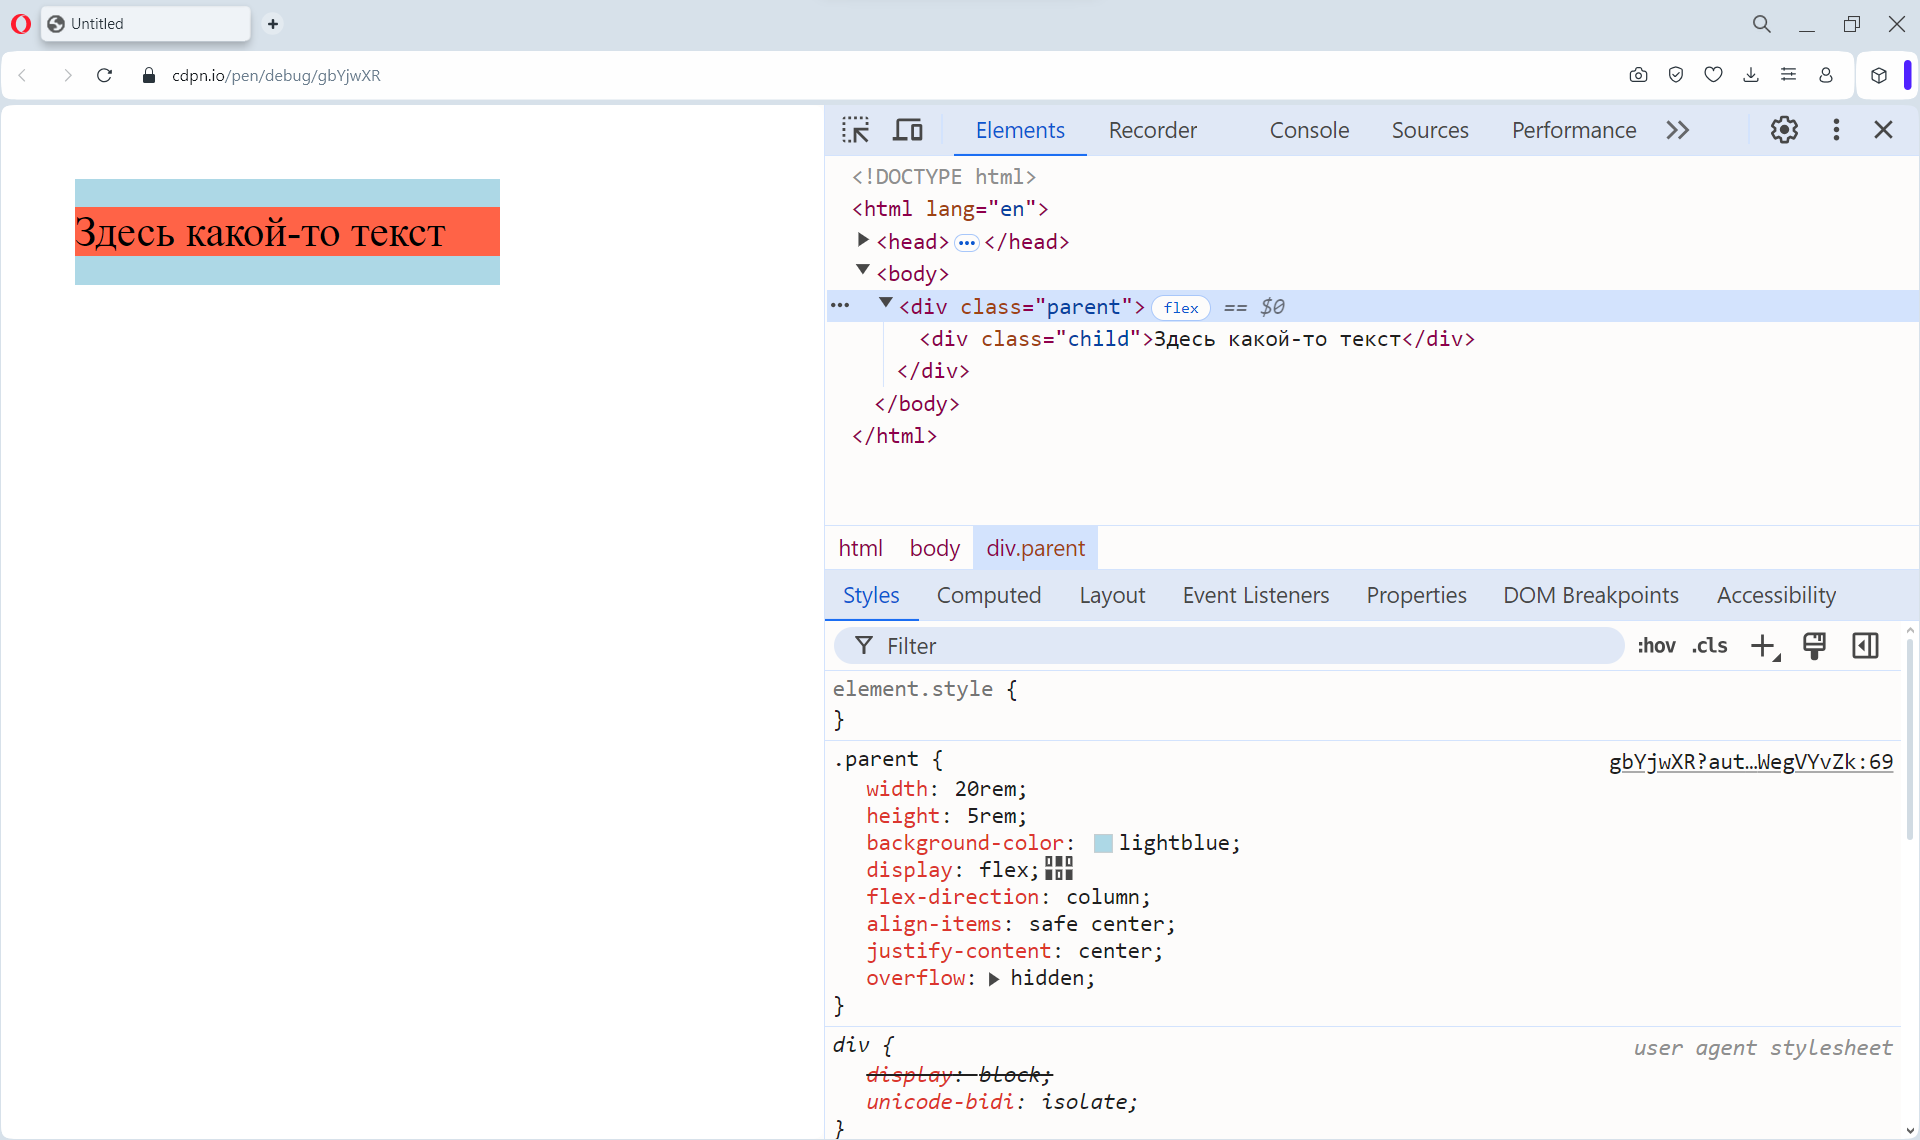
Task: Expand the overflow hidden property
Action: click(x=993, y=979)
